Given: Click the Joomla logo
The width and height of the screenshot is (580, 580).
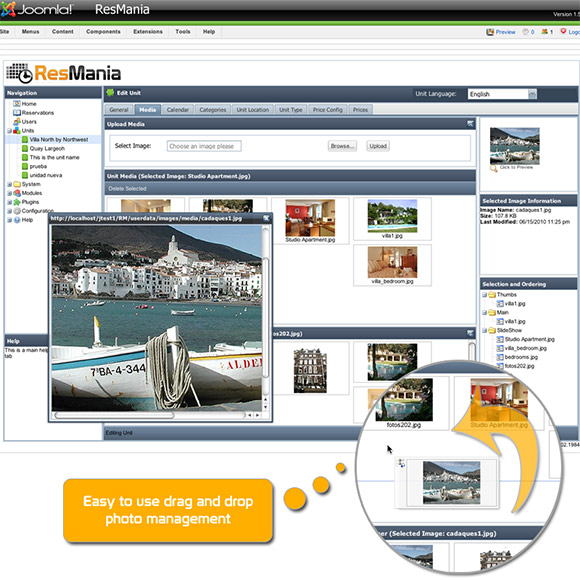Looking at the screenshot, I should point(37,9).
